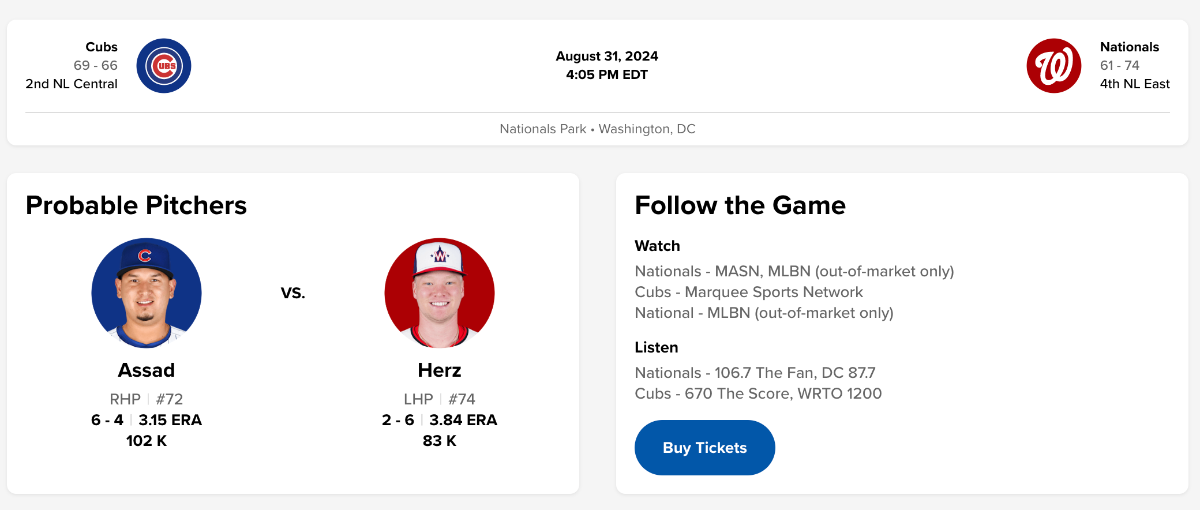The image size is (1200, 510).
Task: Select the Nationals team name in header
Action: pos(1129,47)
